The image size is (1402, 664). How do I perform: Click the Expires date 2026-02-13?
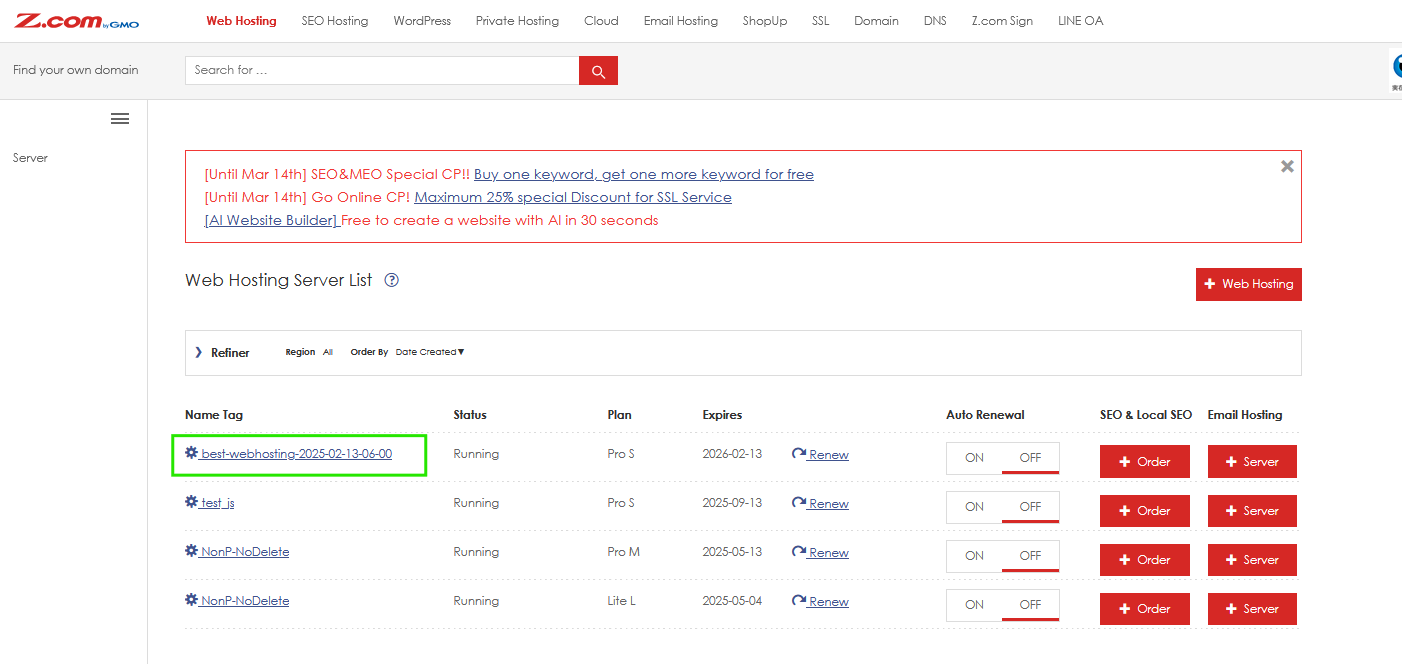tap(732, 454)
